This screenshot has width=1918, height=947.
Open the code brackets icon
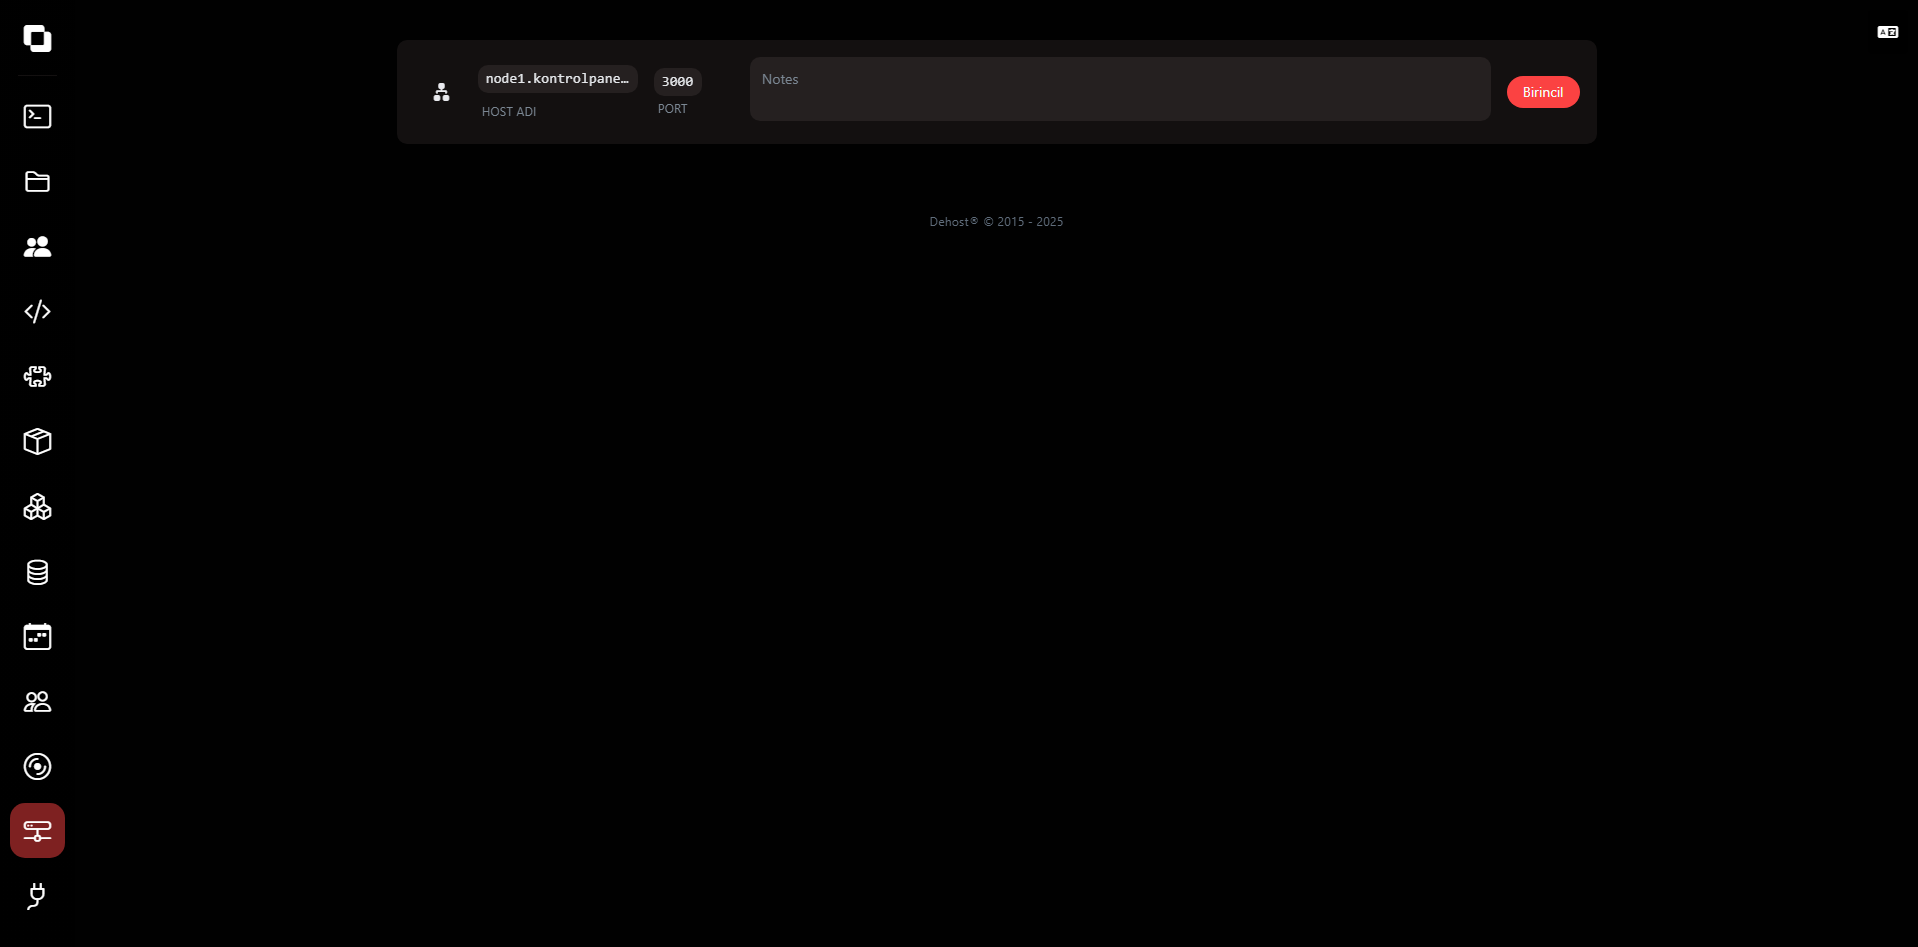point(37,312)
